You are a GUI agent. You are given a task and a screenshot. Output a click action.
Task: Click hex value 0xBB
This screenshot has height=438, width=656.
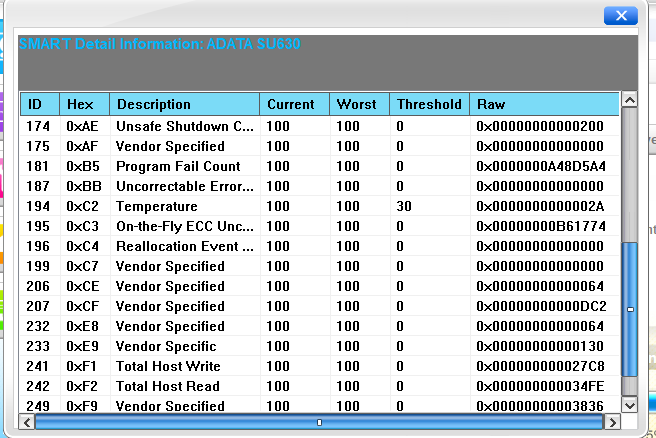84,186
